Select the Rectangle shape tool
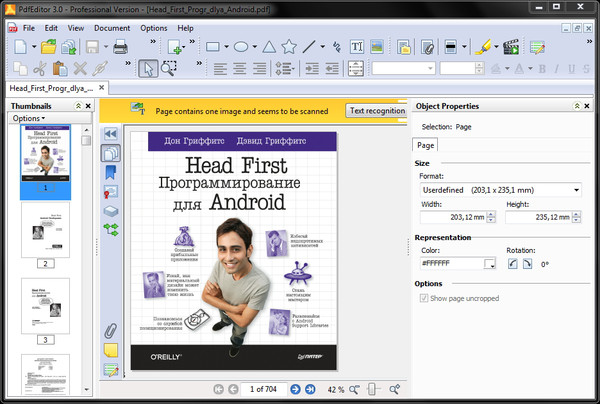The height and width of the screenshot is (404, 600). pyautogui.click(x=212, y=47)
